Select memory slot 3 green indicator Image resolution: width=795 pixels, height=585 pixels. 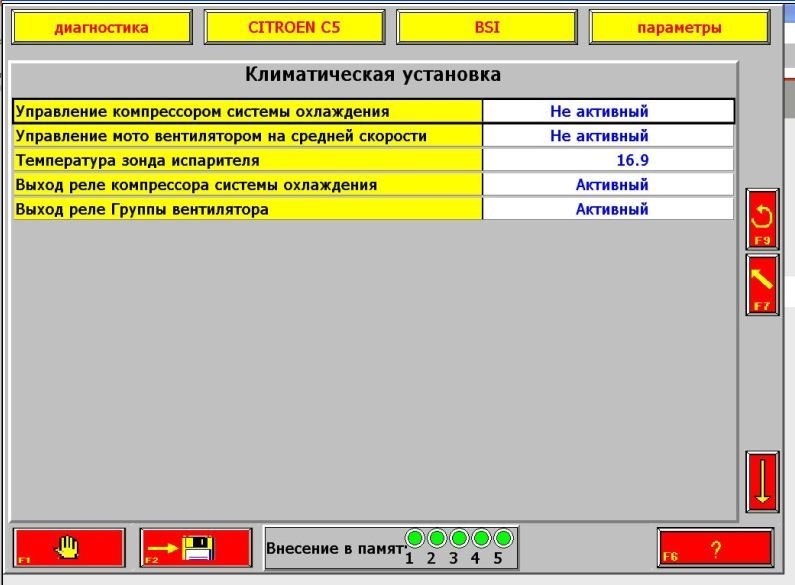(x=459, y=540)
